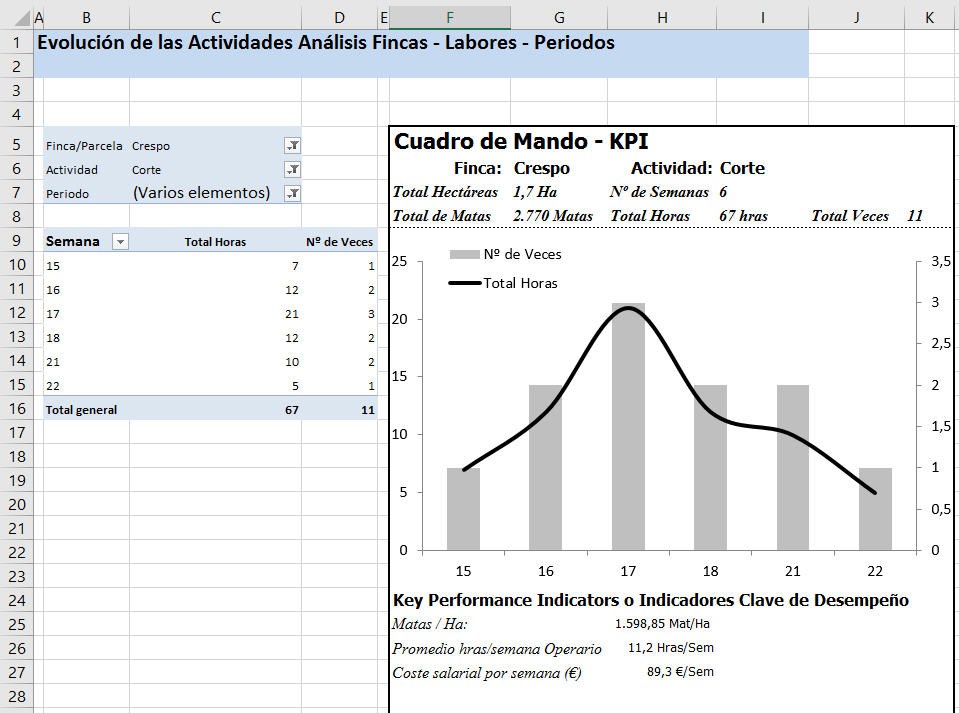Click the tallest gray bar for week 17
The width and height of the screenshot is (959, 713).
[x=628, y=430]
